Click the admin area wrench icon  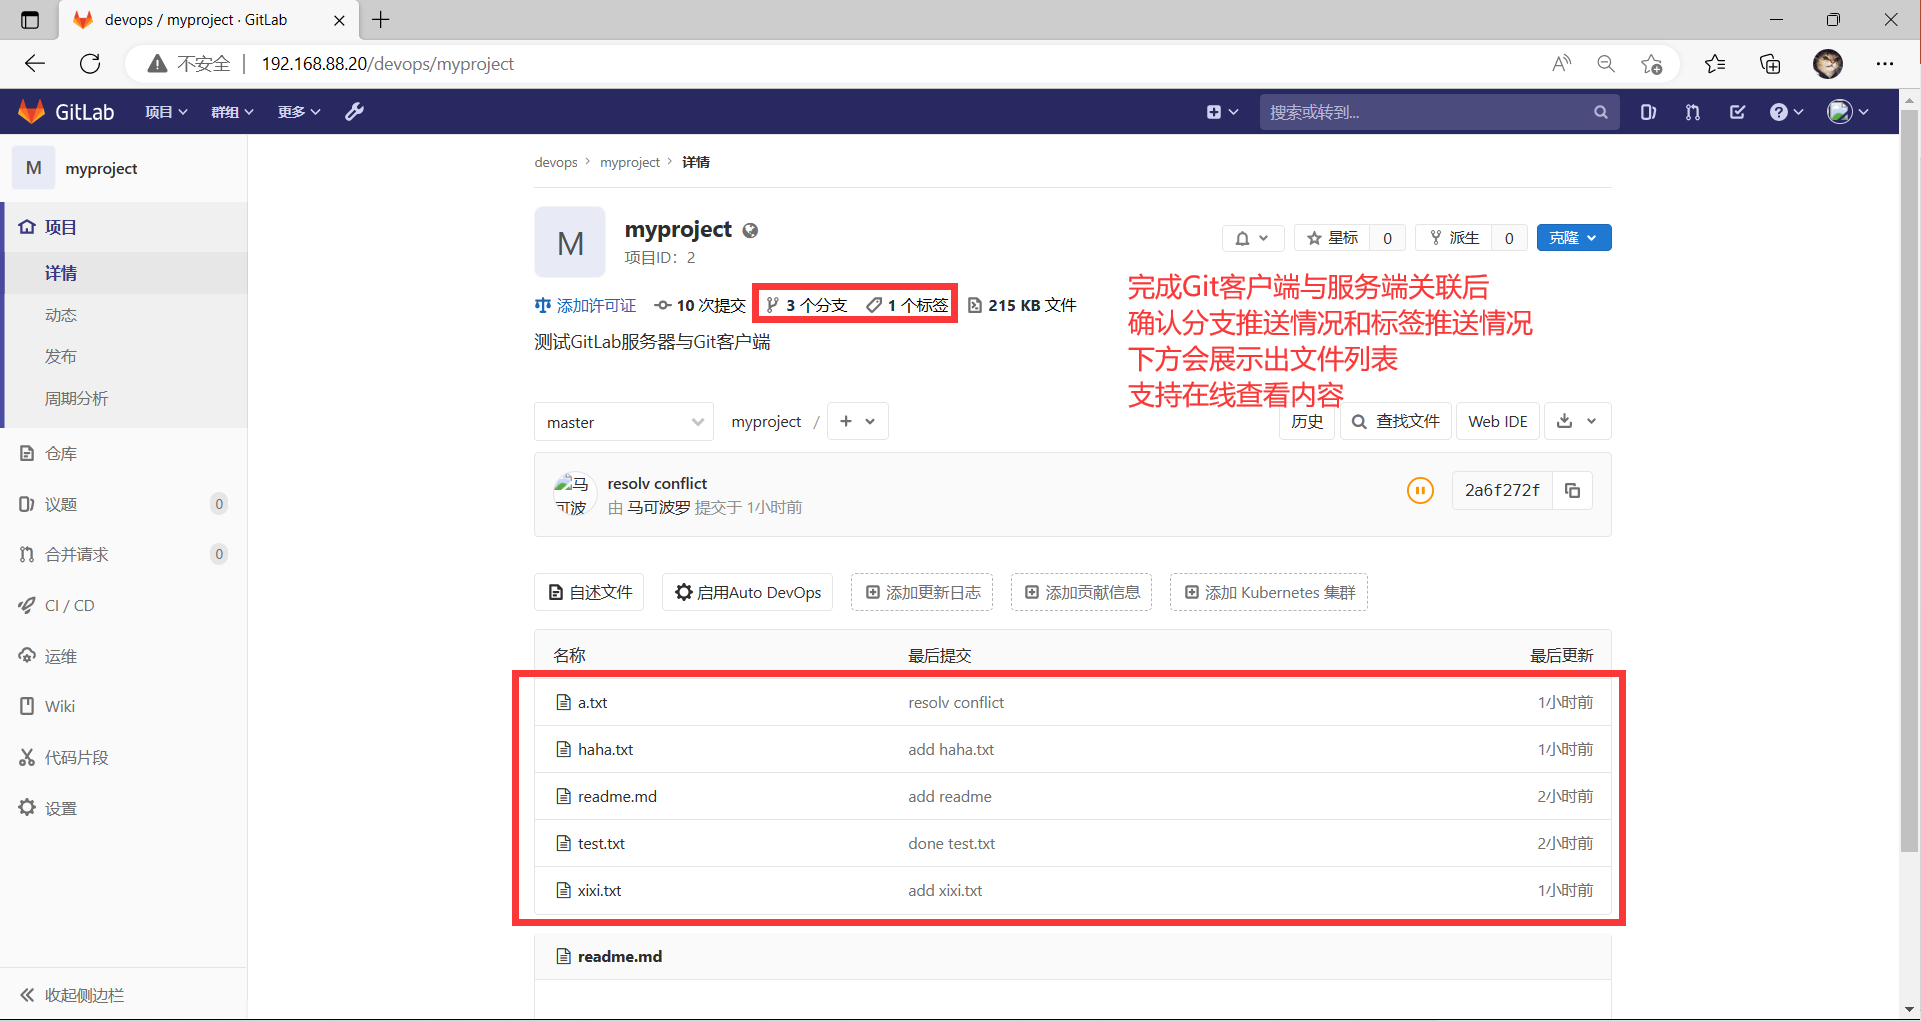click(354, 112)
